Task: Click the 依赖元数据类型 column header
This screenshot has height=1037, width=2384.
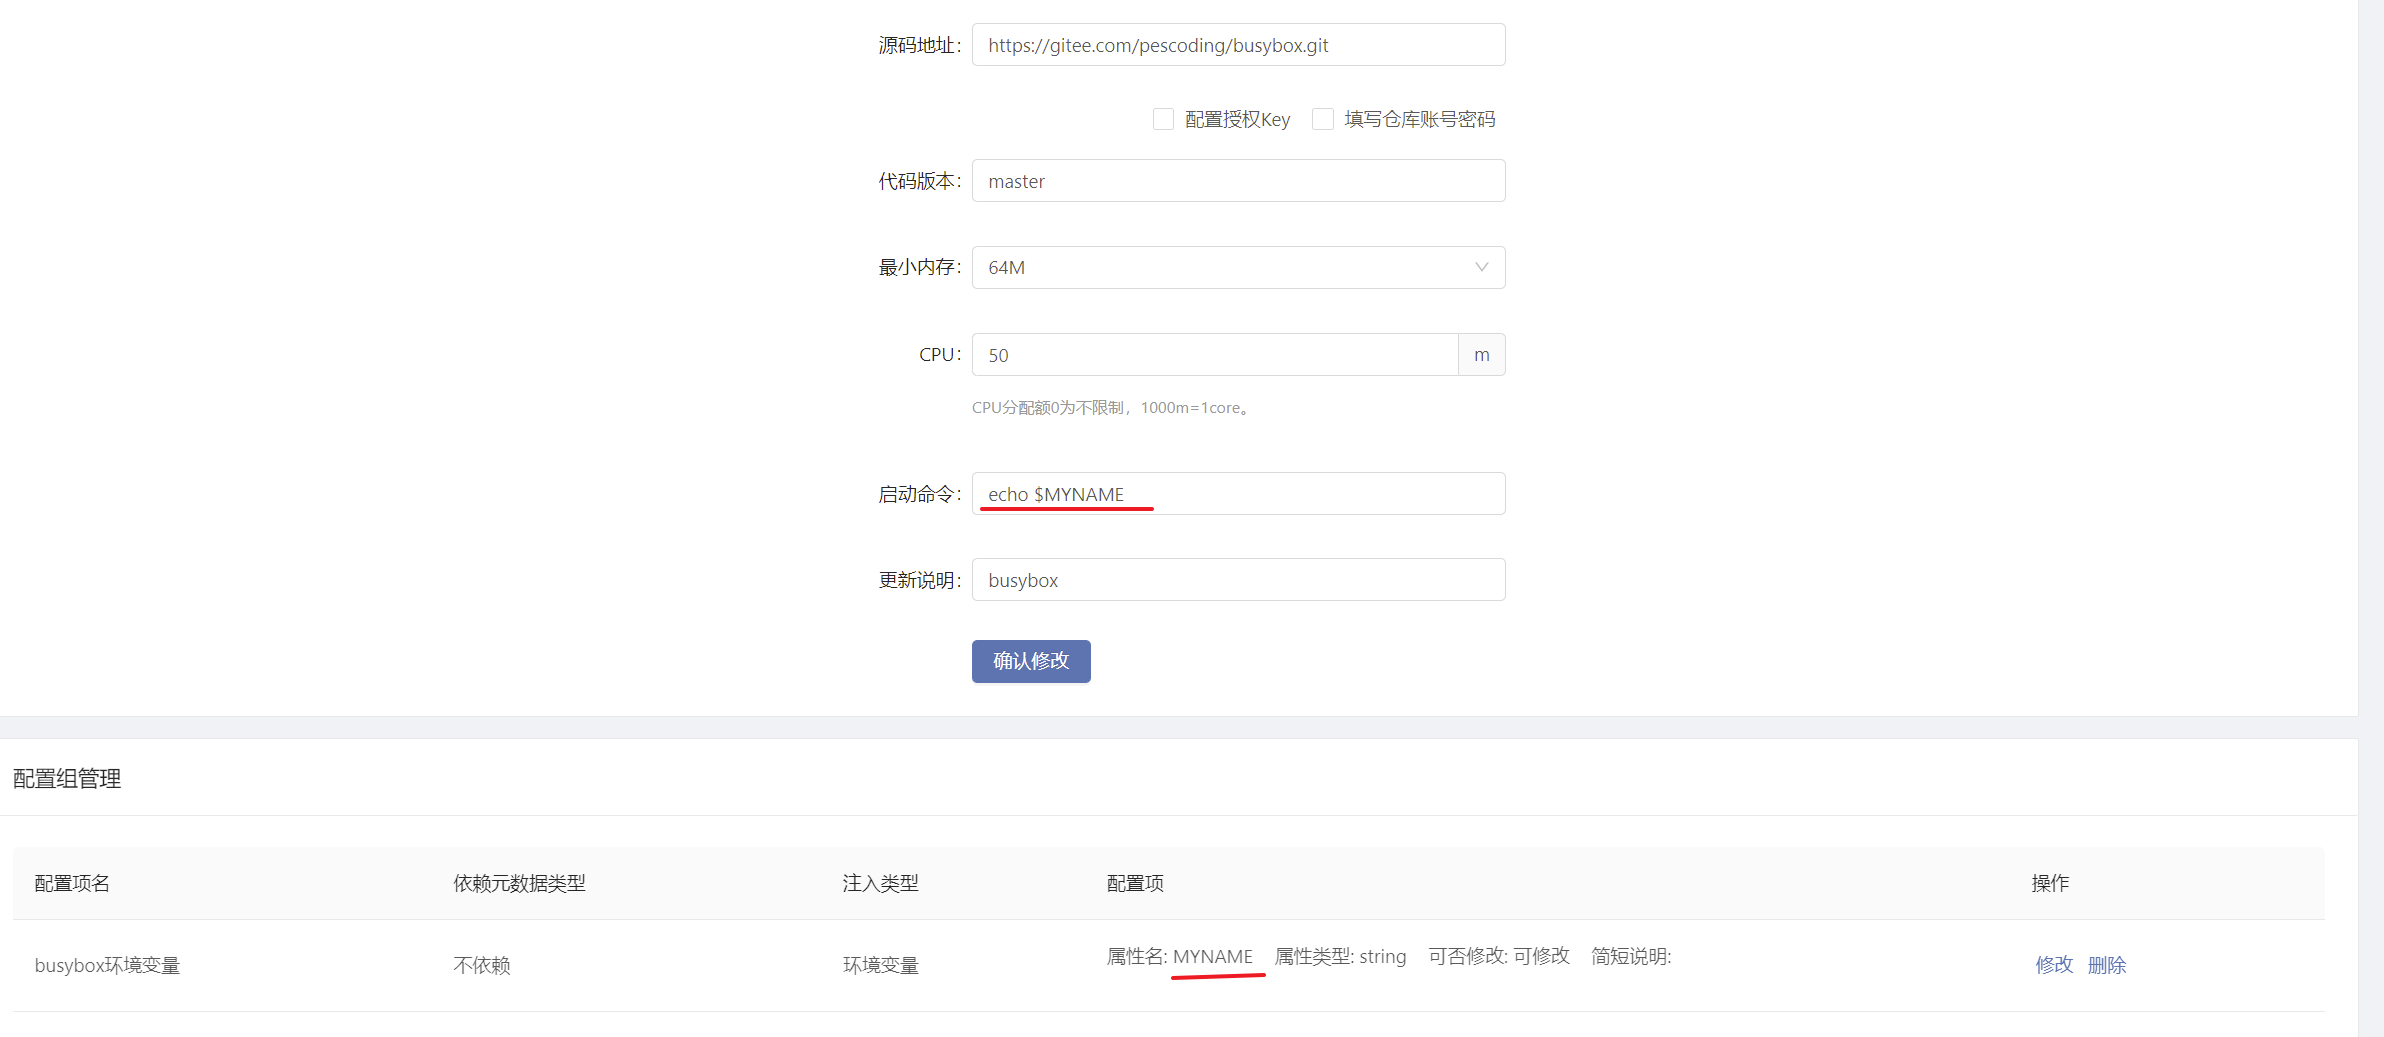Action: 518,883
